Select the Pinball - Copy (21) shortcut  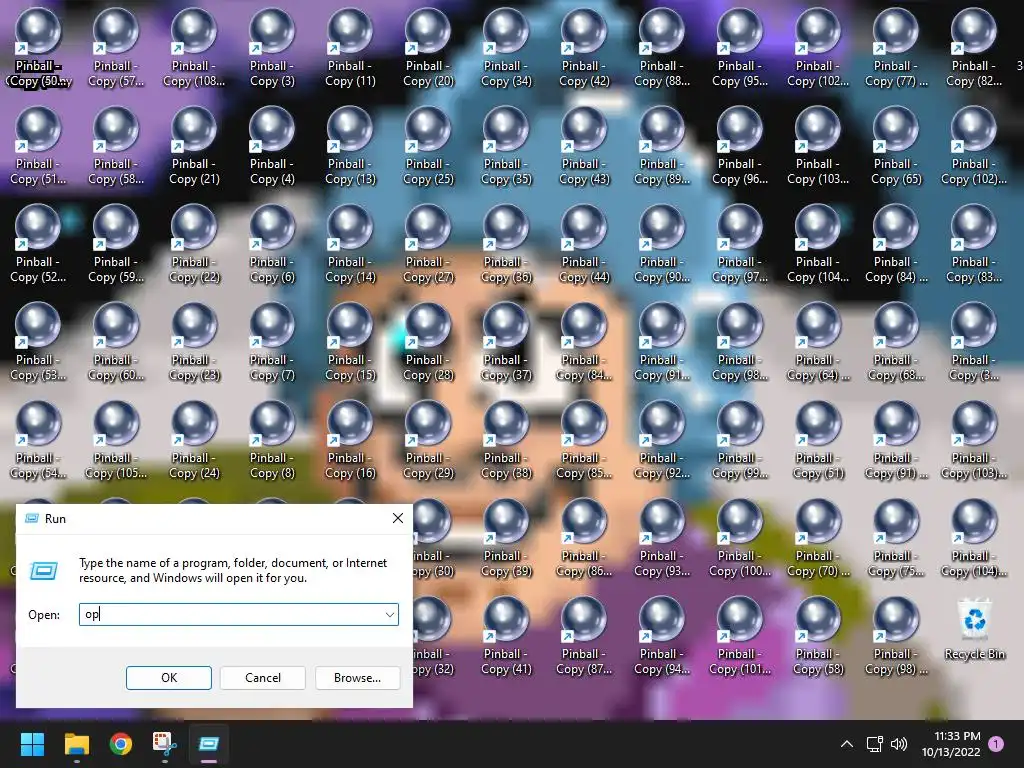point(194,146)
